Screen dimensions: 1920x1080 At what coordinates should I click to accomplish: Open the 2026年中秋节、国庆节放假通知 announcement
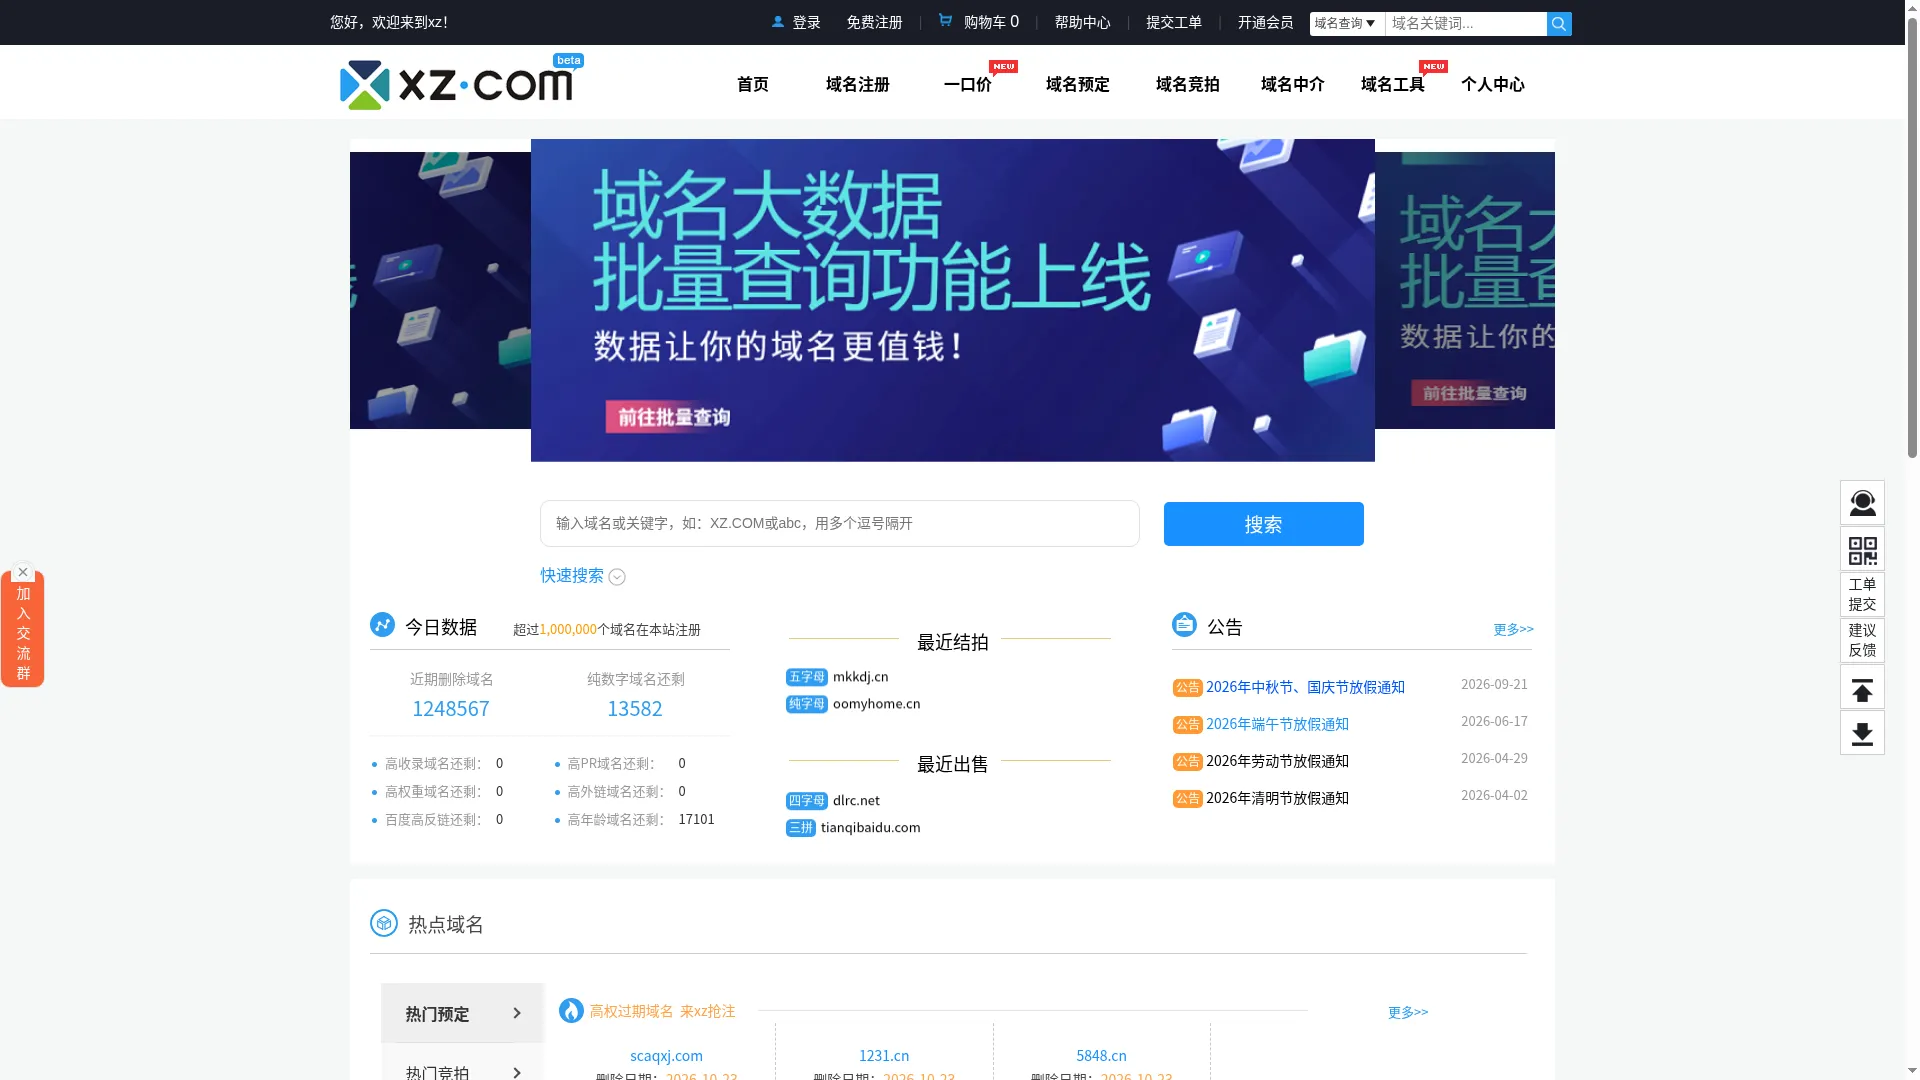pos(1305,687)
